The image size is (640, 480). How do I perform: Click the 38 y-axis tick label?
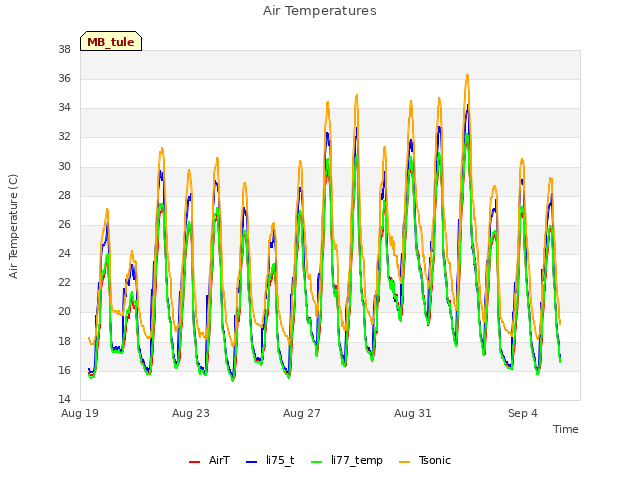[64, 50]
